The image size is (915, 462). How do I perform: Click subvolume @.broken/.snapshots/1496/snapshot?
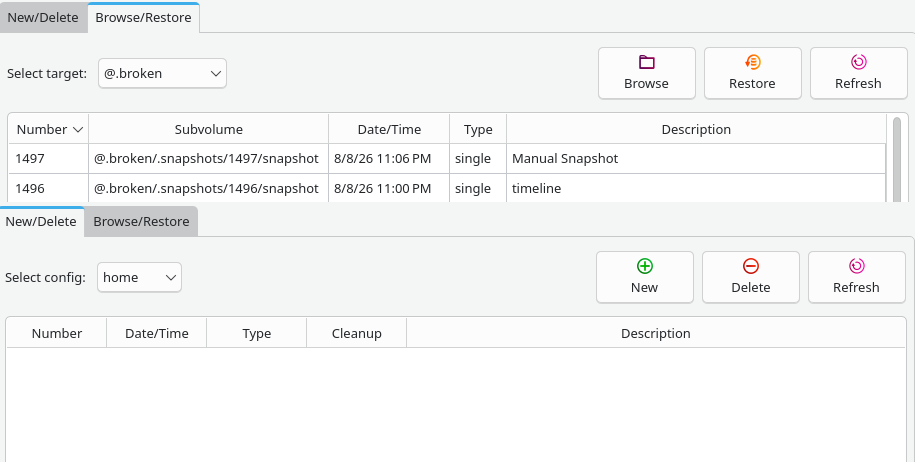click(209, 188)
